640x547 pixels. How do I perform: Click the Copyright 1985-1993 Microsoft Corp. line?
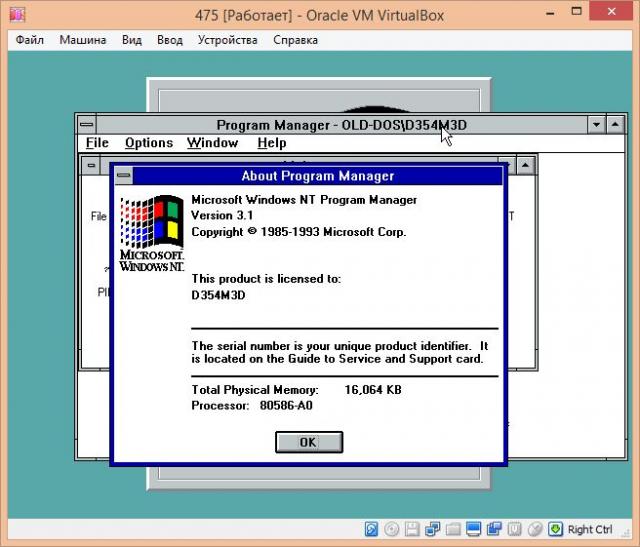coord(299,231)
